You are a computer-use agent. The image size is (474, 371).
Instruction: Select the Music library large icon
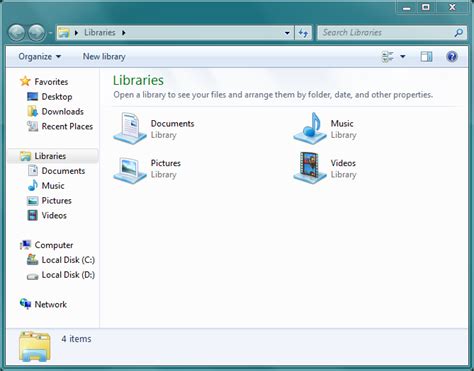tap(310, 128)
